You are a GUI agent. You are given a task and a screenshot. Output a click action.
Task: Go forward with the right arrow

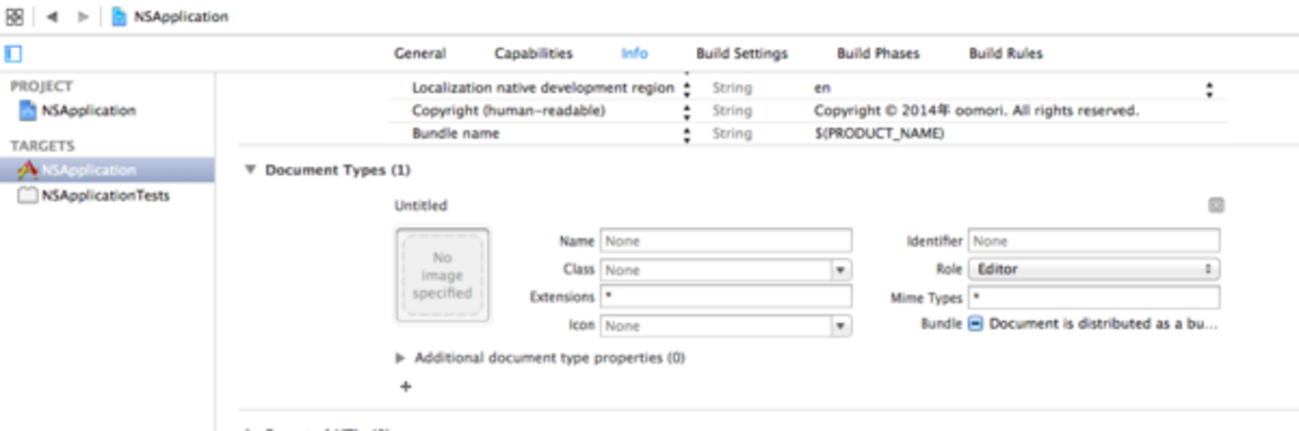click(x=83, y=17)
